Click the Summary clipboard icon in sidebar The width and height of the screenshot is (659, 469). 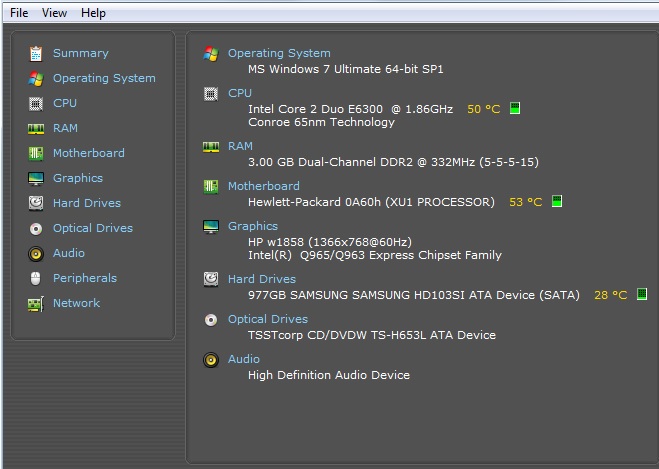tap(36, 54)
